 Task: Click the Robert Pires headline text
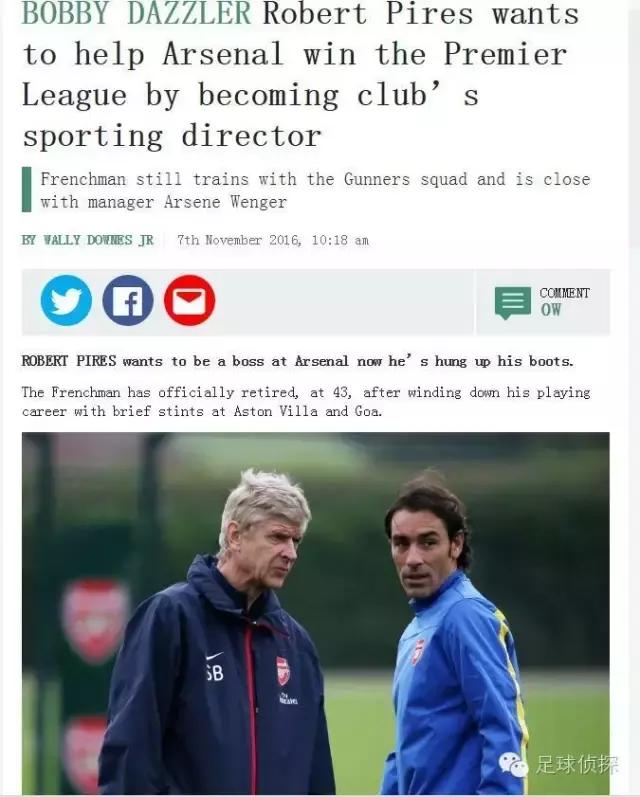(x=301, y=75)
